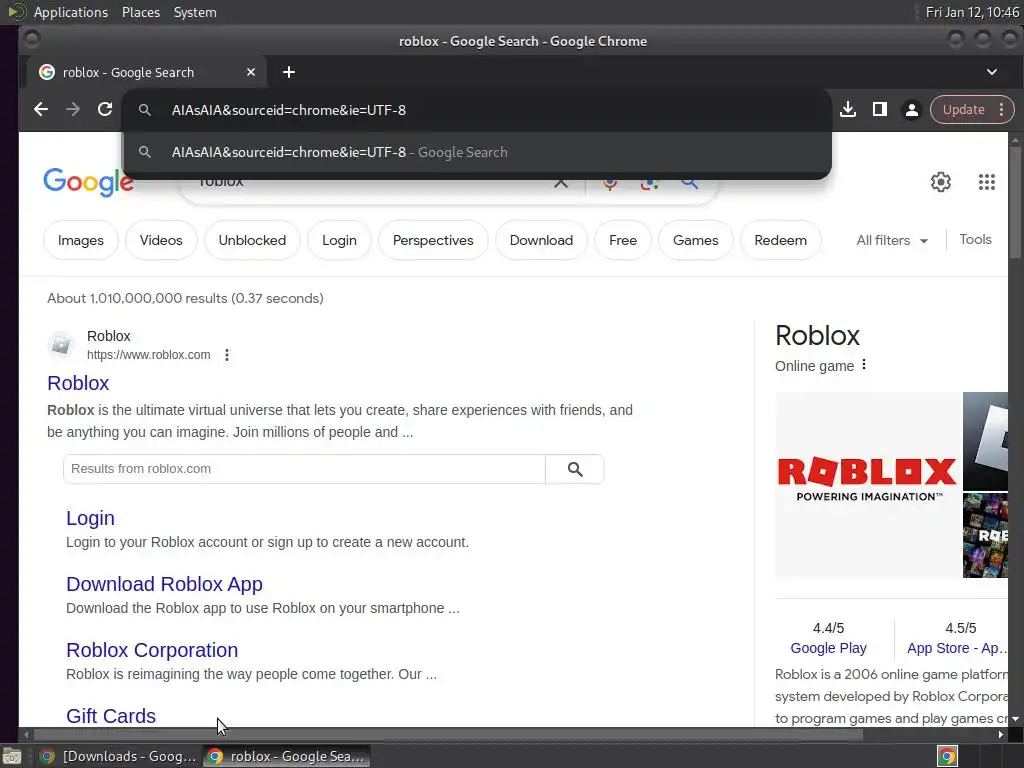Open the Google apps grid
1024x768 pixels.
987,182
